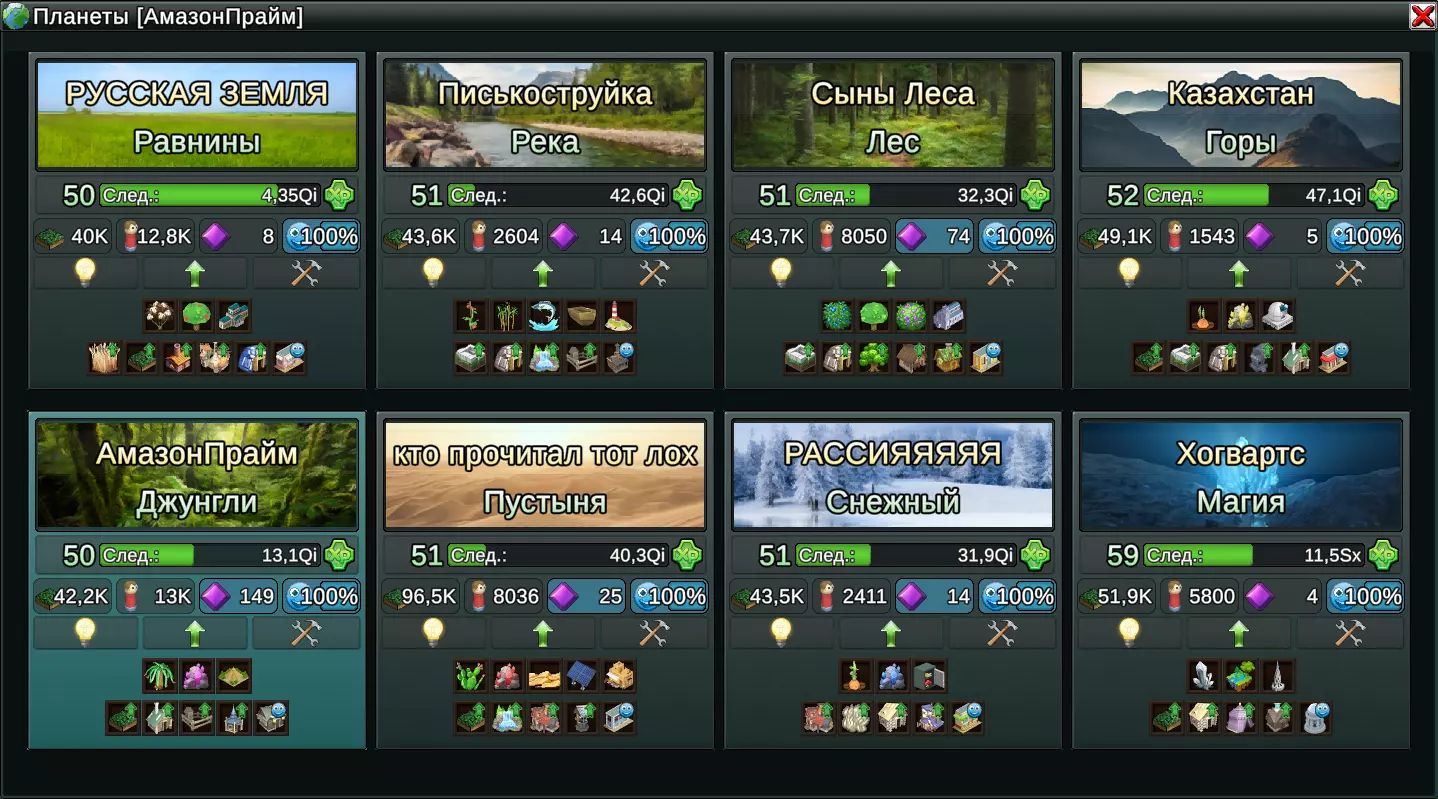Screen dimensions: 1438x799
Task: Click the solar panel icon on Пустыня planet
Action: [x=582, y=676]
